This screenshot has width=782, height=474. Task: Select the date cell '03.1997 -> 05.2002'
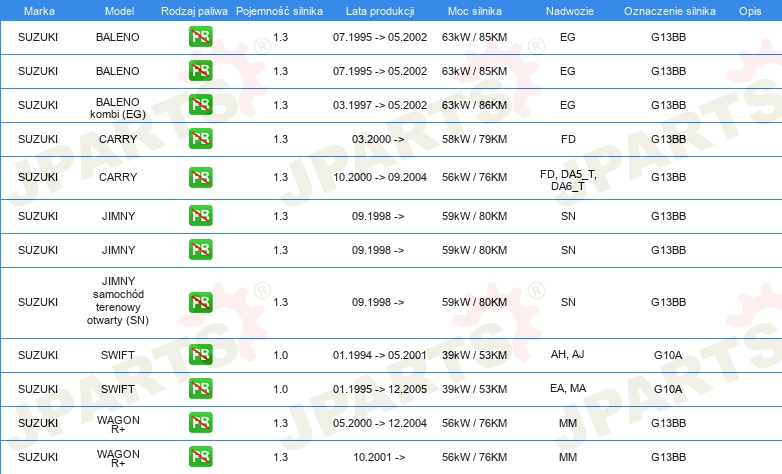[380, 105]
